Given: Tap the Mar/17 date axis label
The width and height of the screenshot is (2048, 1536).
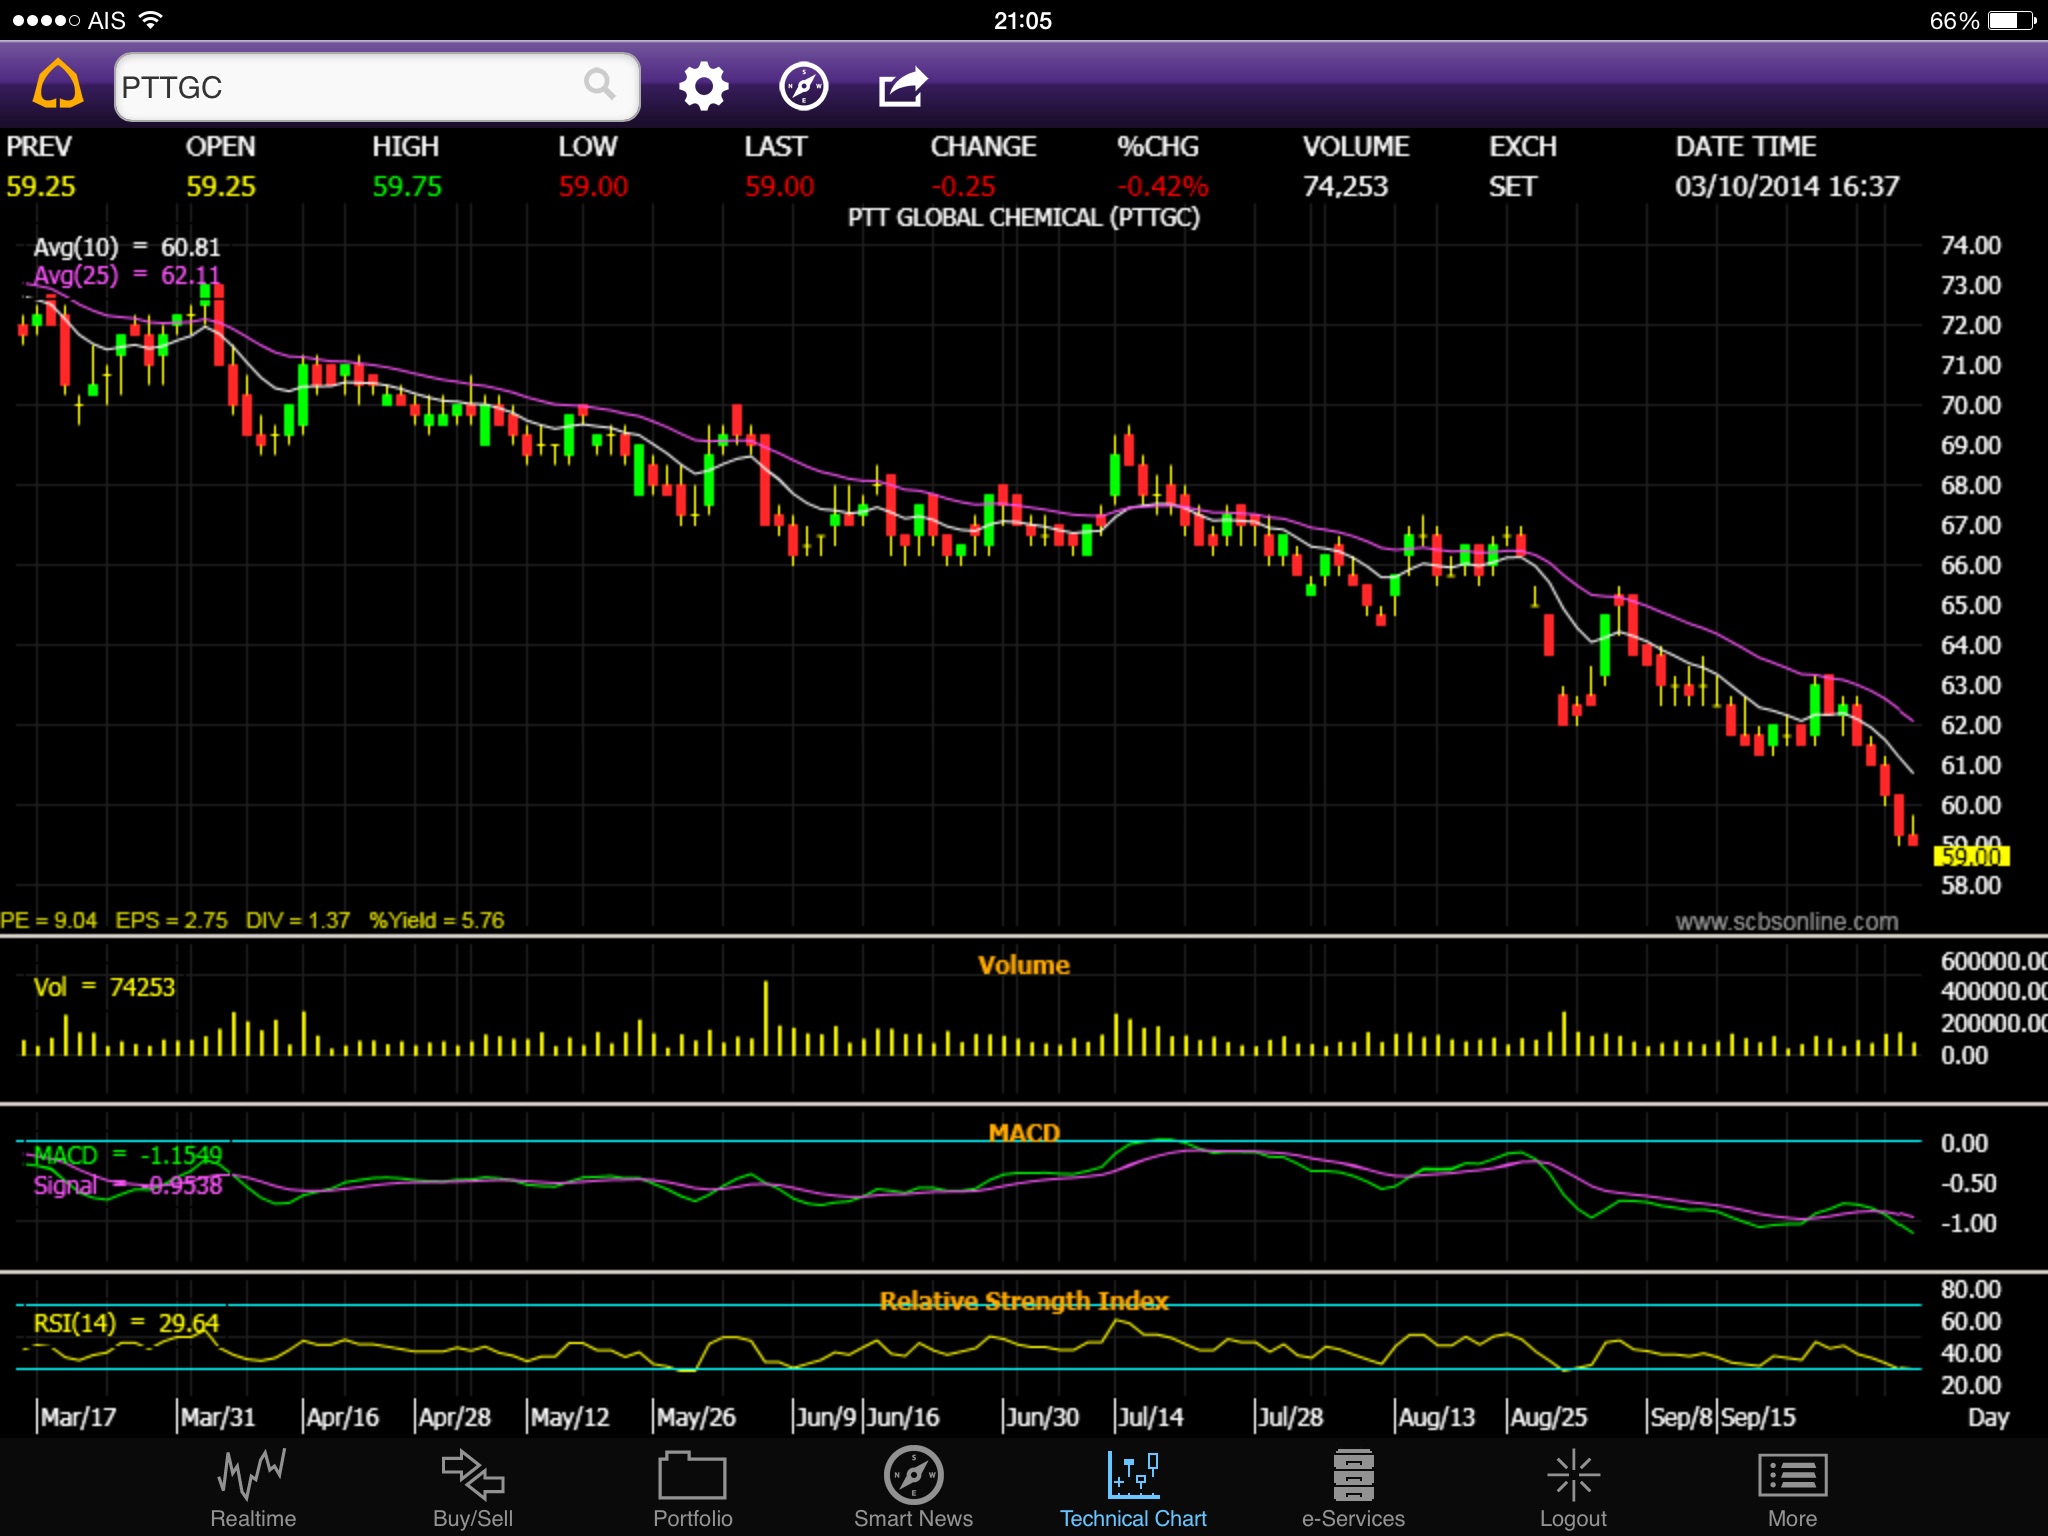Looking at the screenshot, I should (x=78, y=1417).
